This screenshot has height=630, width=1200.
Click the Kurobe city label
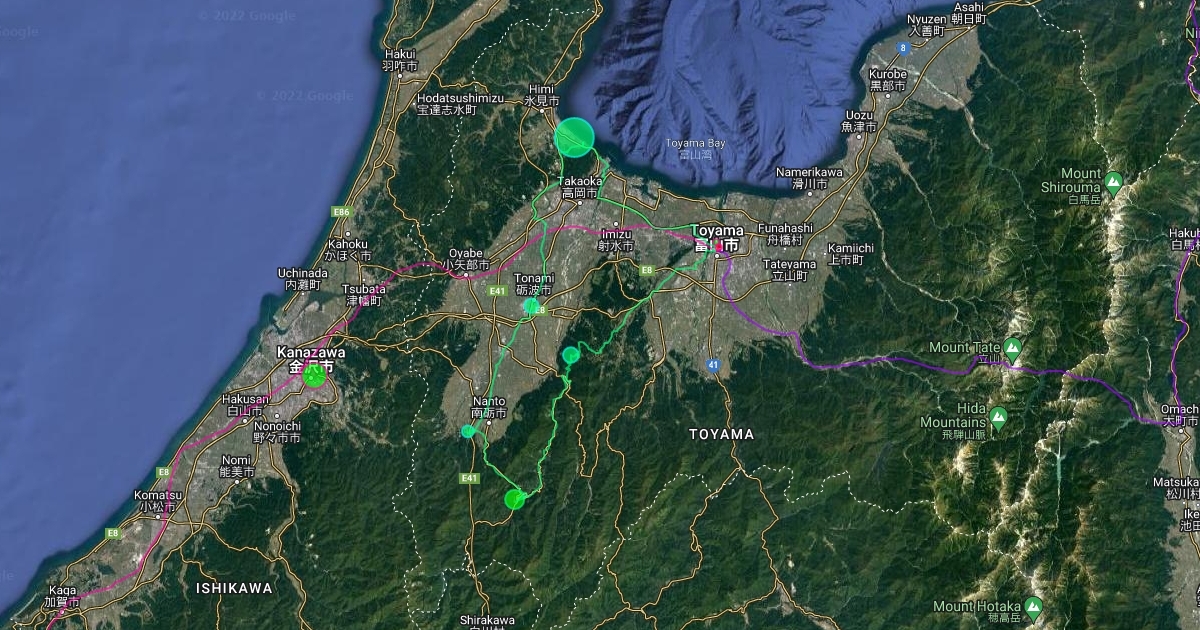tap(887, 80)
